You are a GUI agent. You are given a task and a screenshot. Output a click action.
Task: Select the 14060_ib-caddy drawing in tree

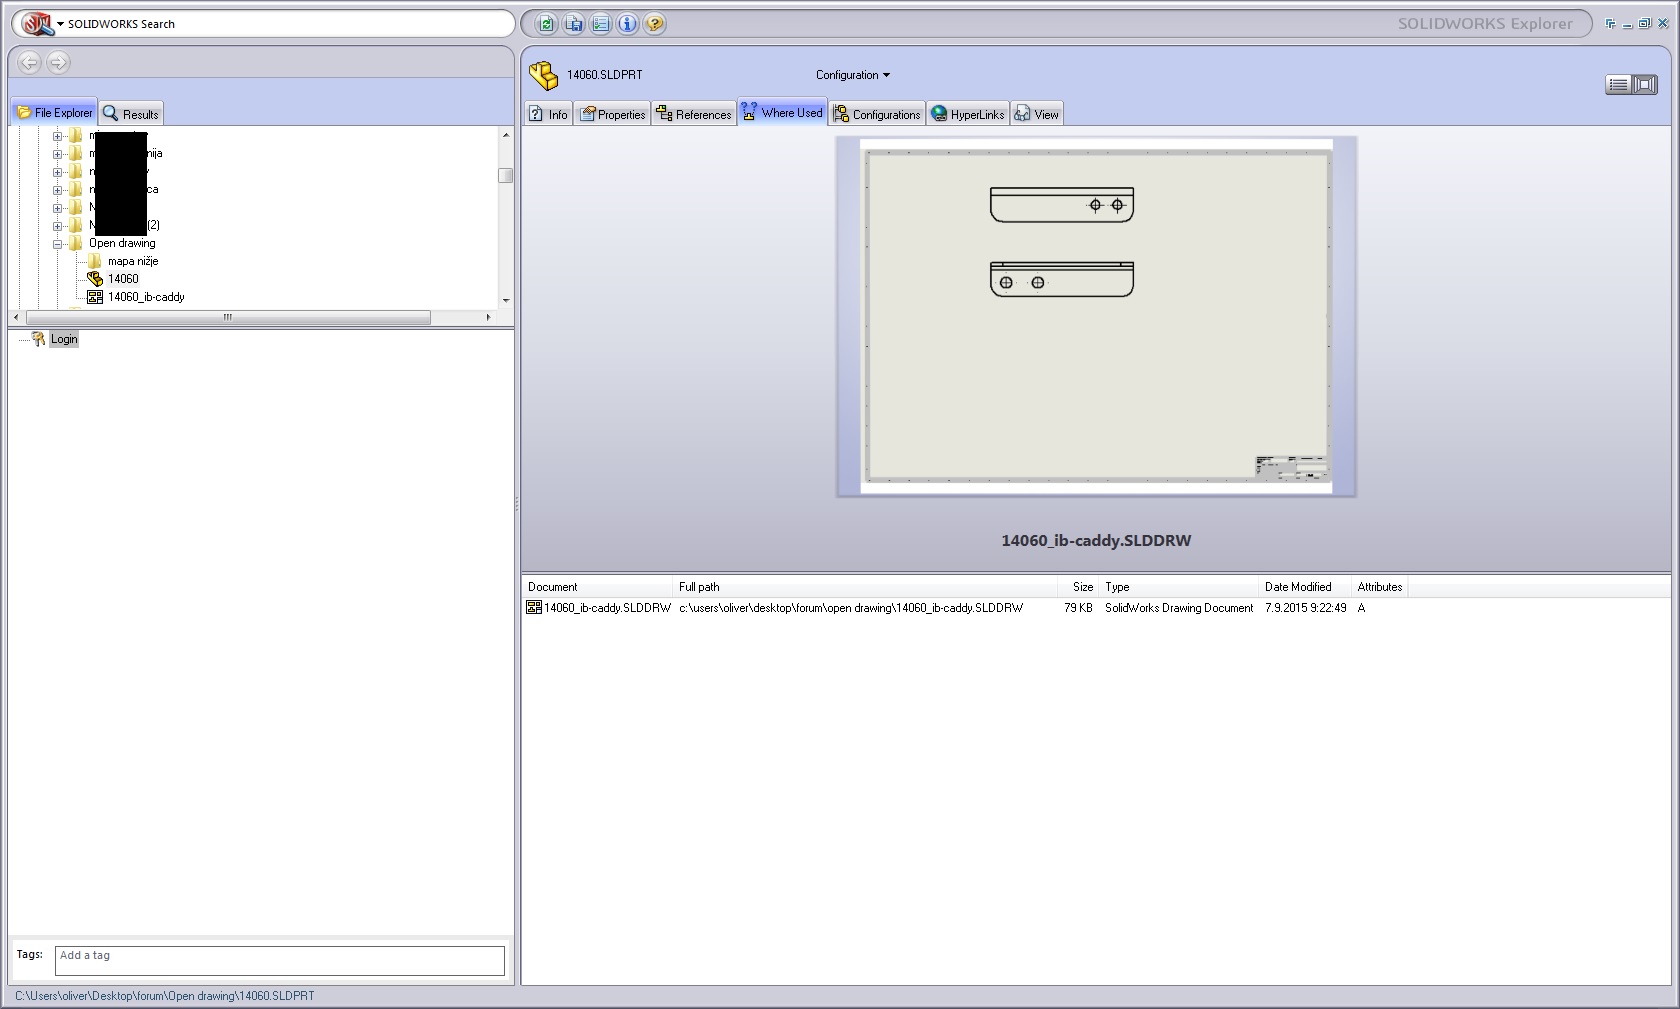(146, 297)
